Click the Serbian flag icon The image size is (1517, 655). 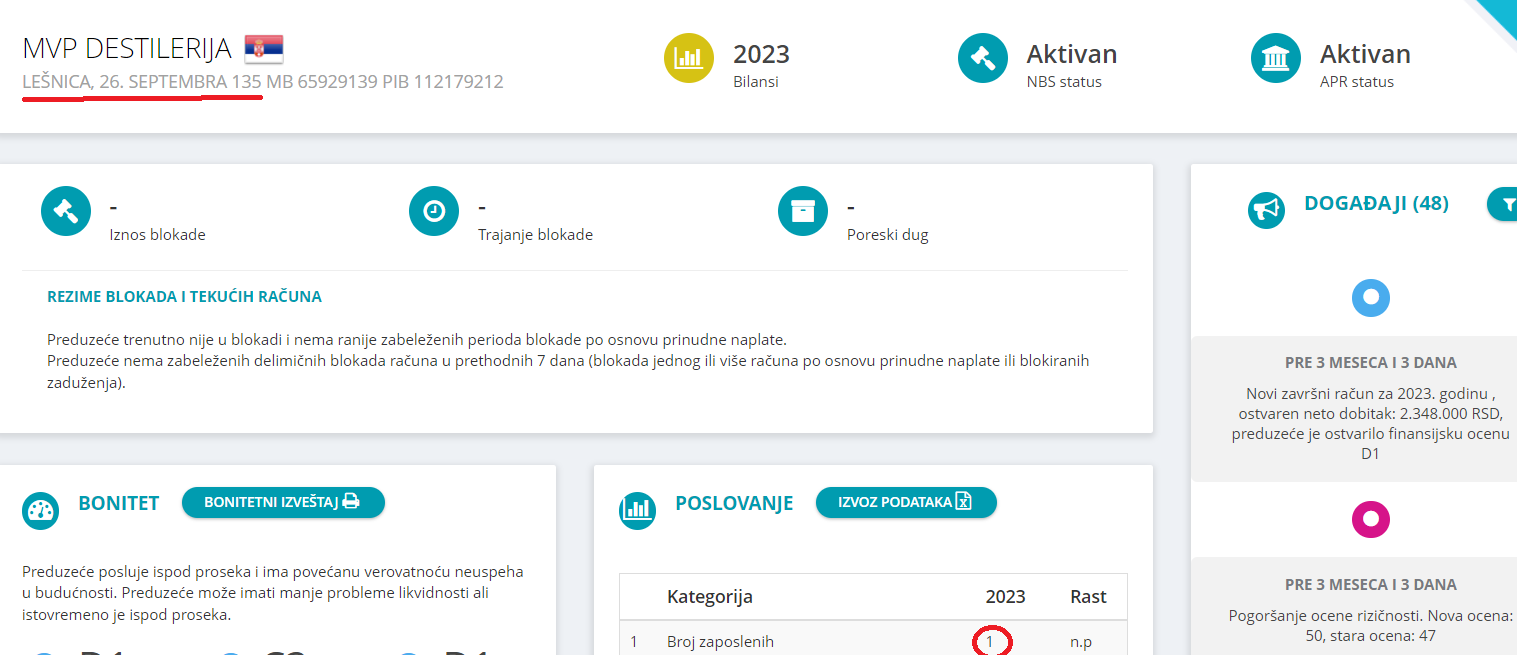click(x=264, y=48)
